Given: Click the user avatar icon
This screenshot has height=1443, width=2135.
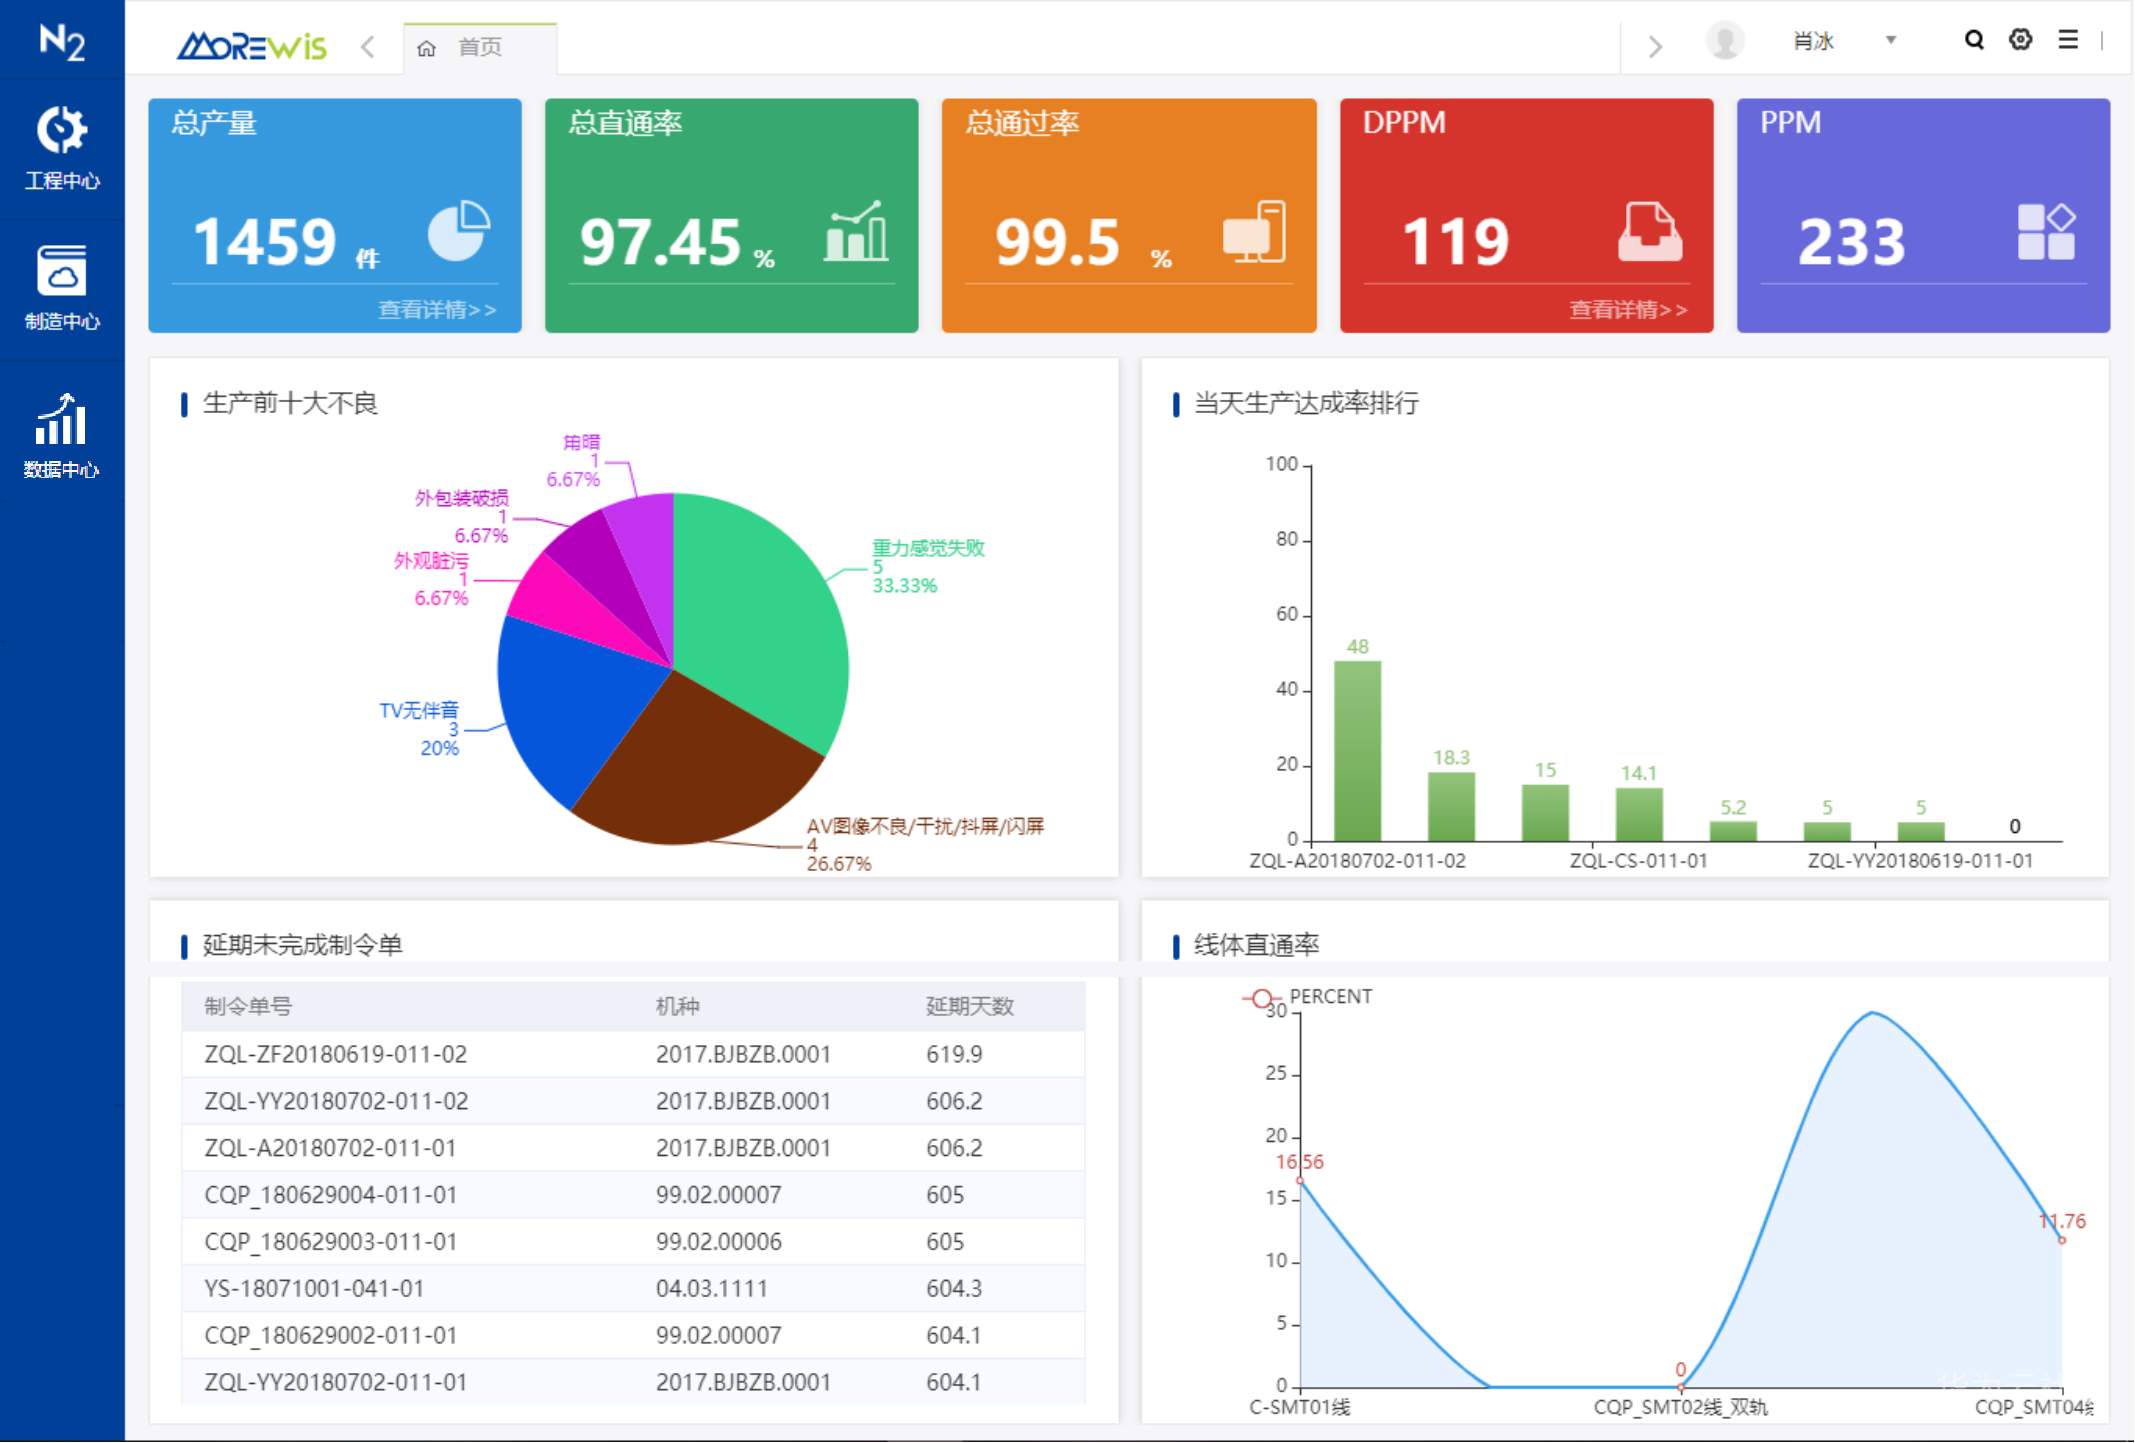Looking at the screenshot, I should 1724,41.
